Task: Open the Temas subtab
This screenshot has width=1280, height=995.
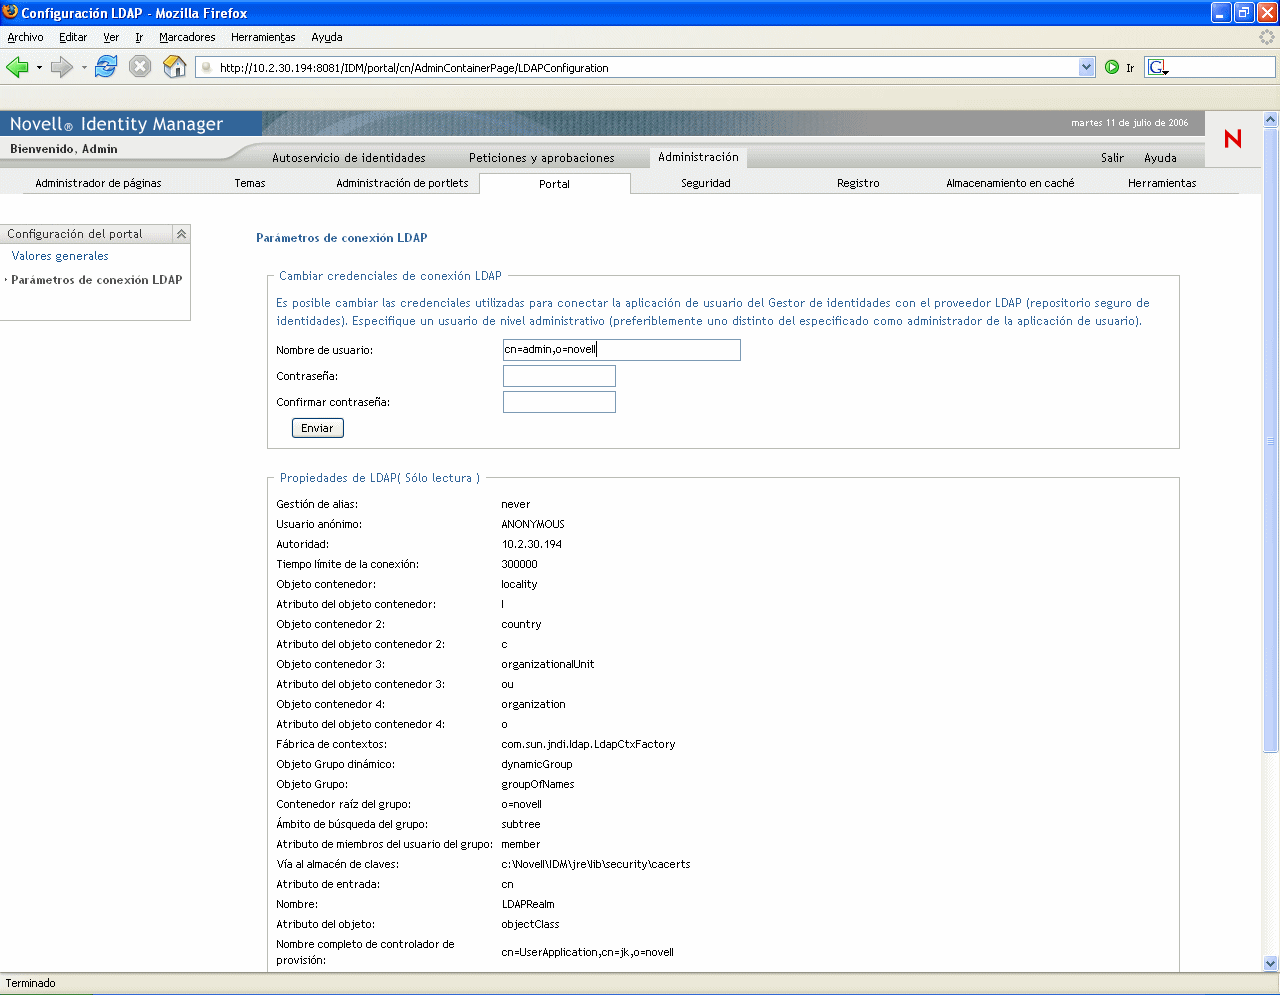Action: click(x=250, y=183)
